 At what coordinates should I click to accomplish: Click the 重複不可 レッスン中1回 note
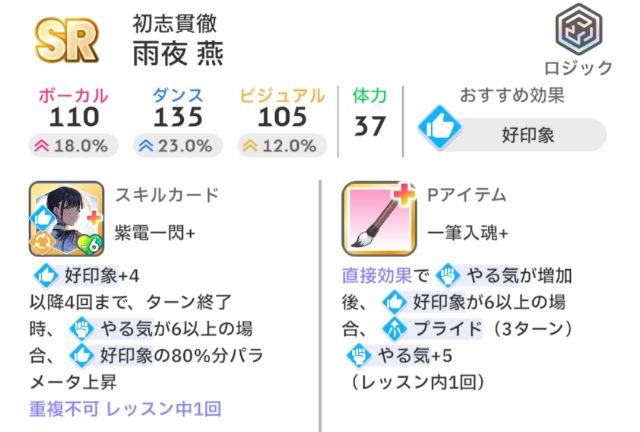coord(125,407)
